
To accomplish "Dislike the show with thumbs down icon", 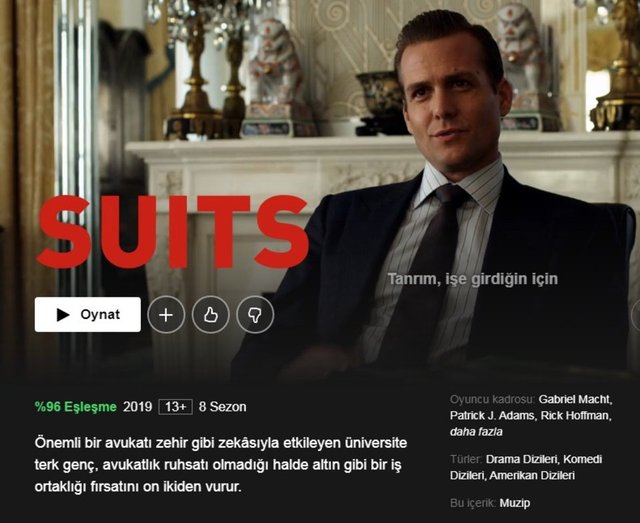I will point(255,315).
